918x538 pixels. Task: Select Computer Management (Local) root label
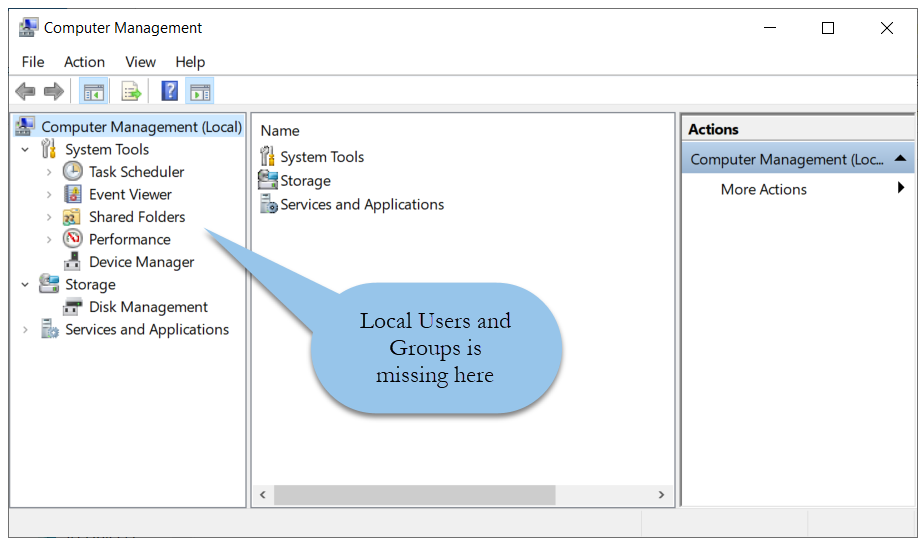[x=142, y=127]
